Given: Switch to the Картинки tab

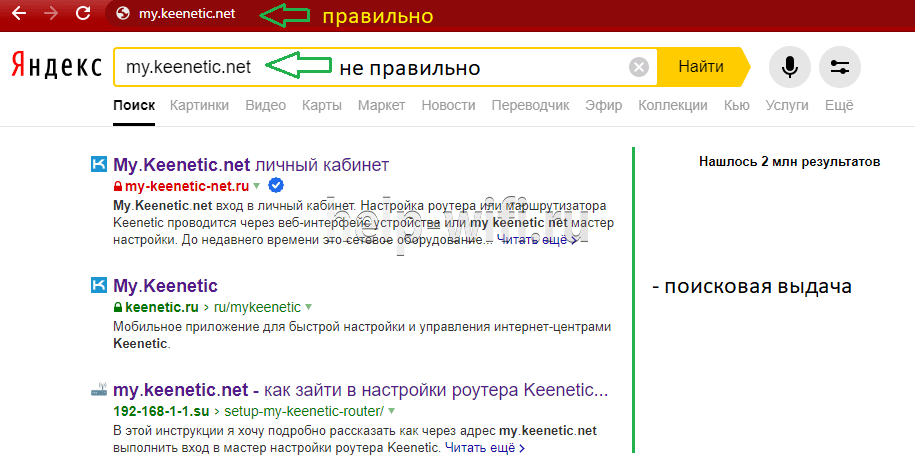Looking at the screenshot, I should click(199, 105).
